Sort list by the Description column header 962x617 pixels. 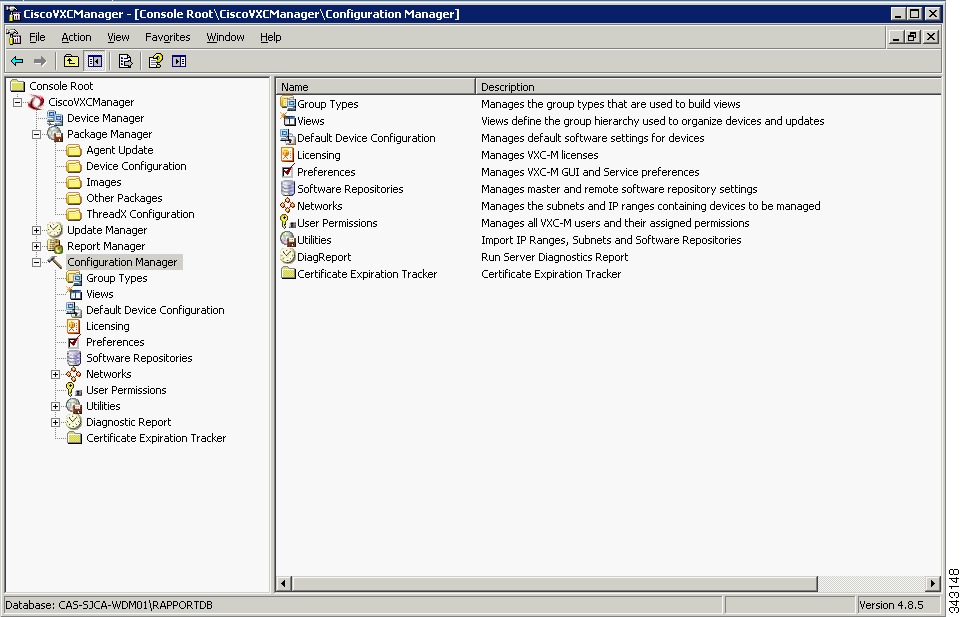(708, 86)
